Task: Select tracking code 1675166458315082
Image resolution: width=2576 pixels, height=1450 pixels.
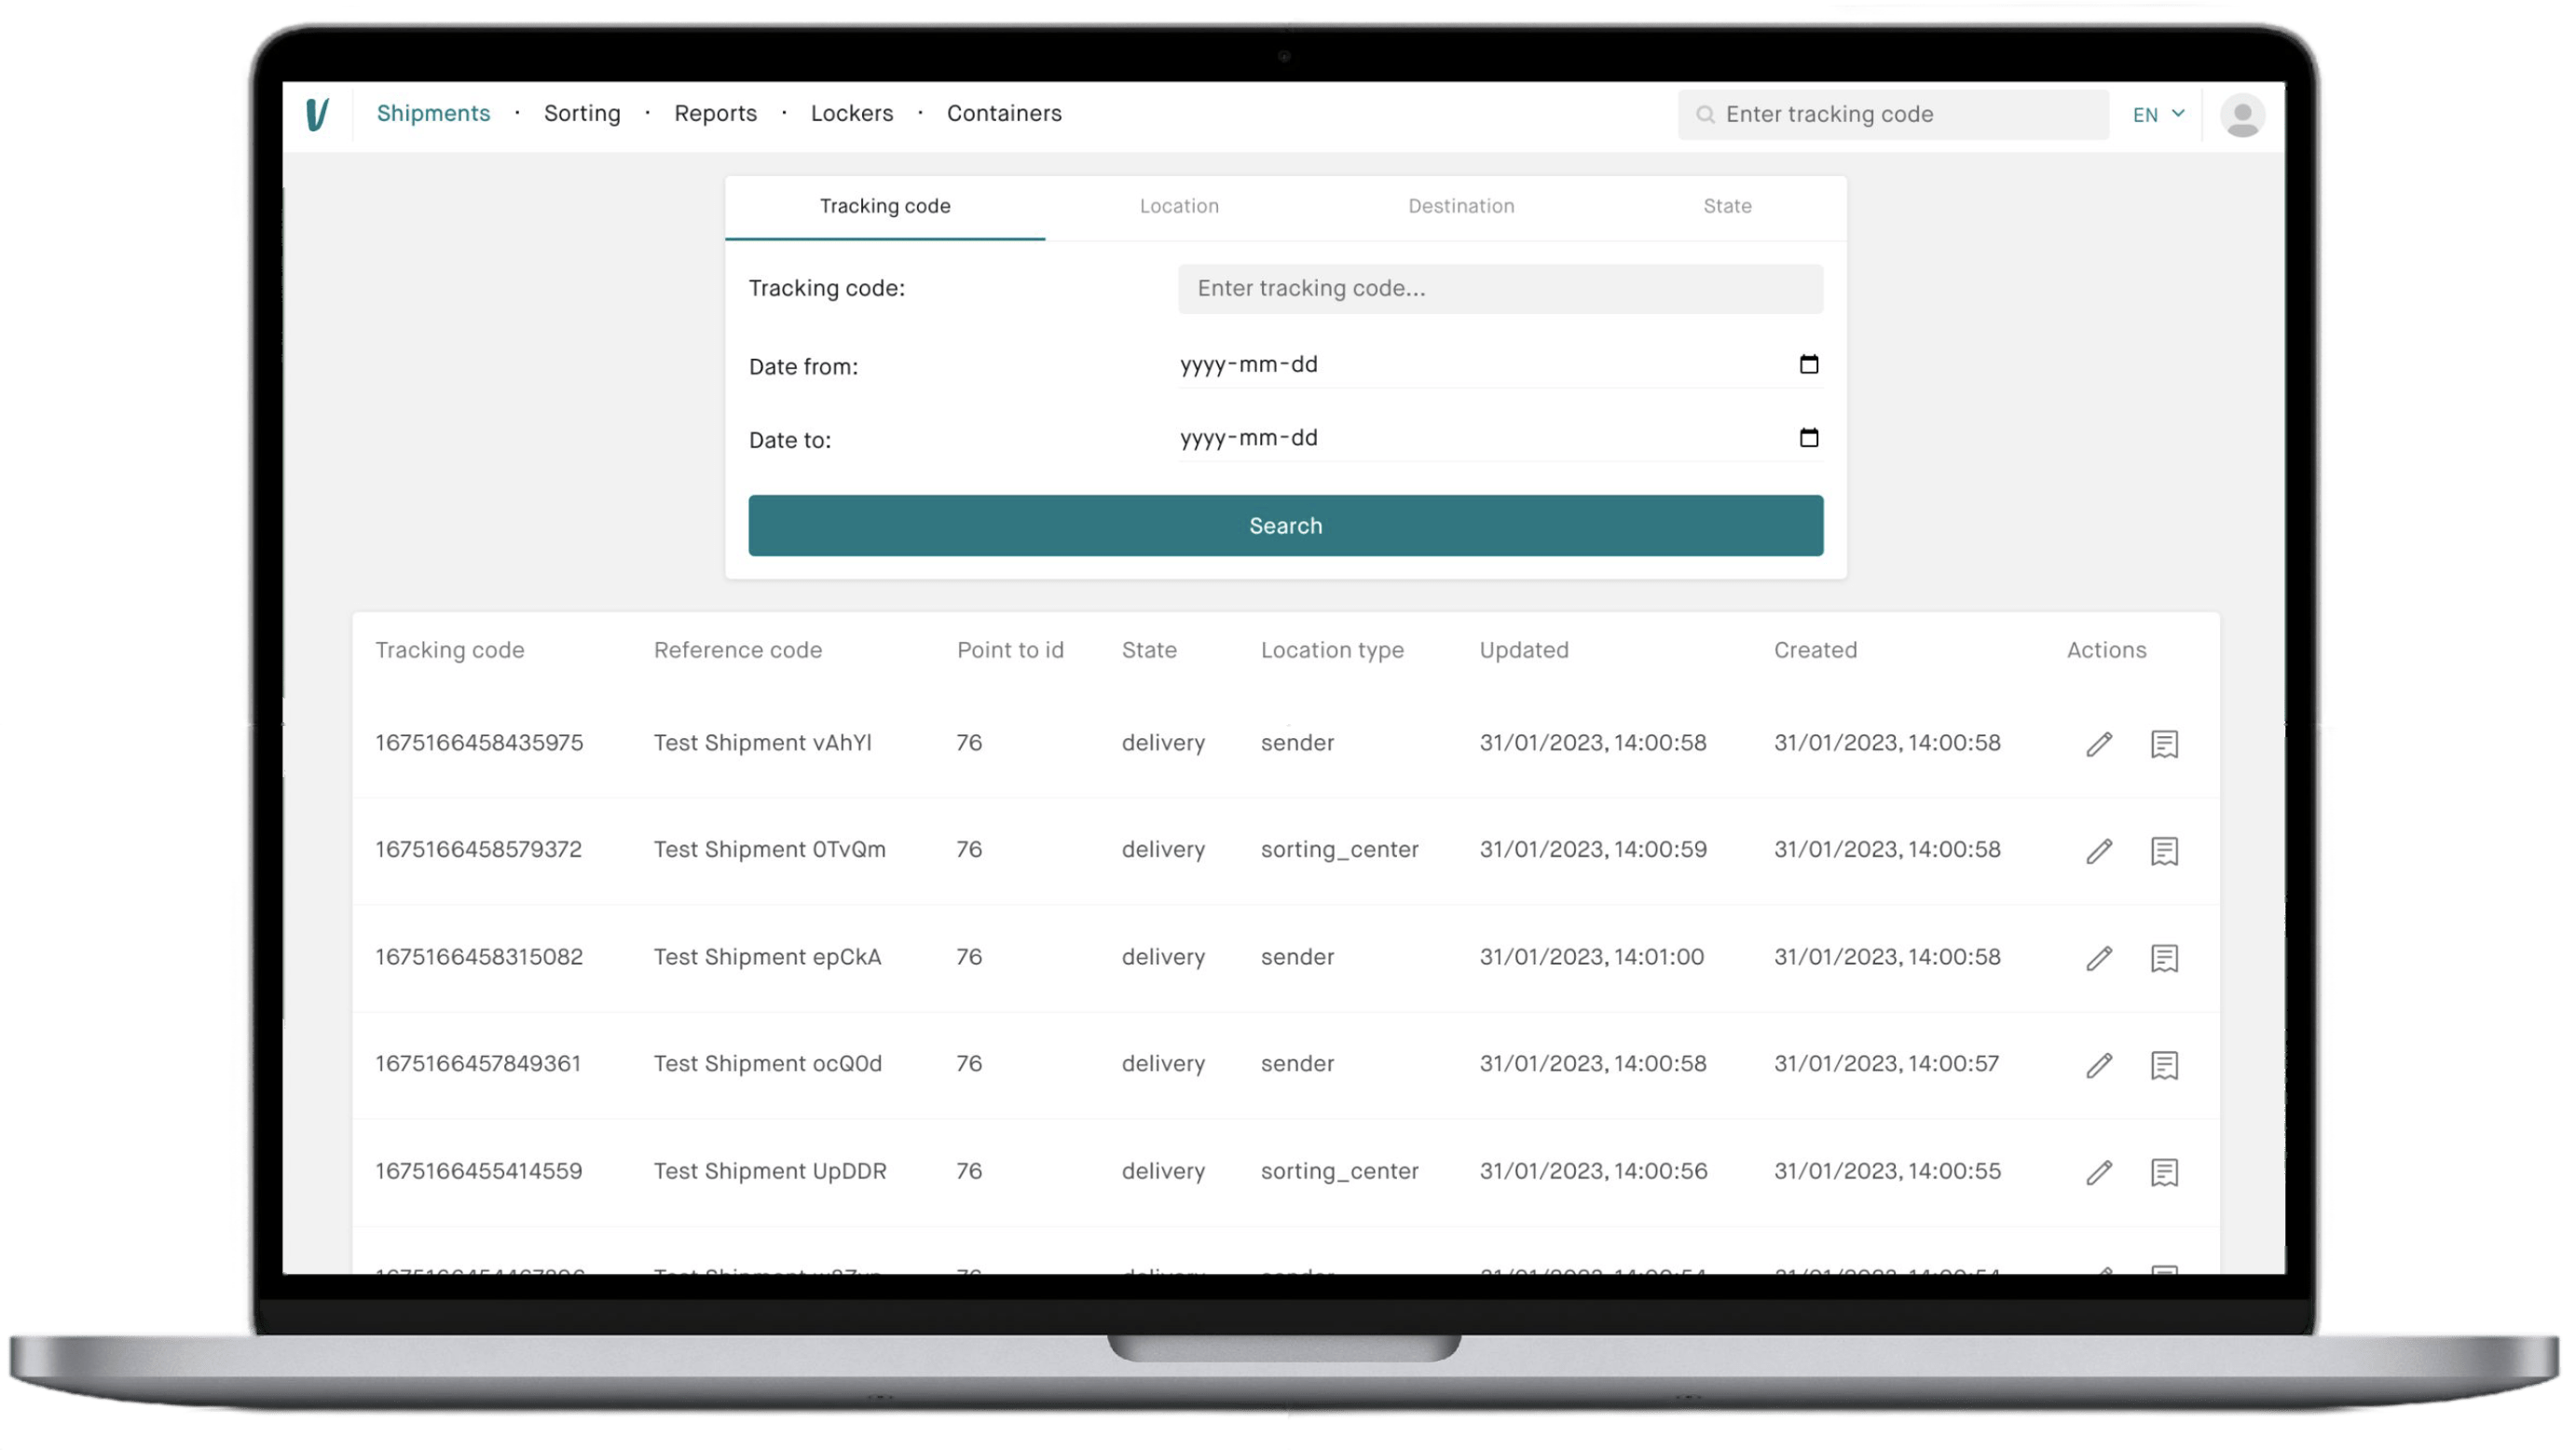Action: tap(479, 957)
